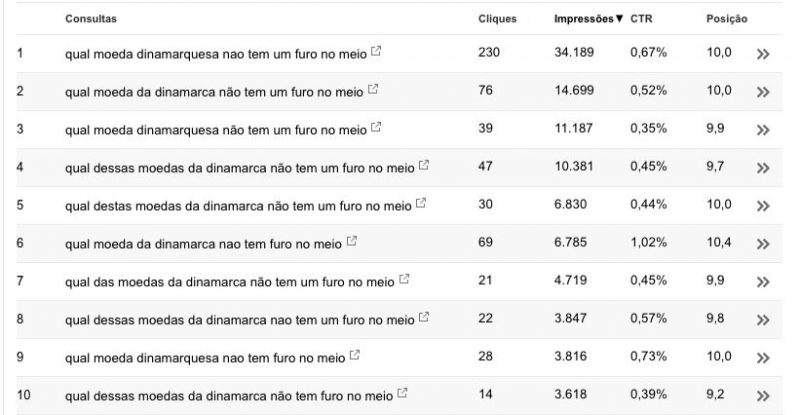800x415 pixels.
Task: Sort table by Posição column header
Action: 726,18
